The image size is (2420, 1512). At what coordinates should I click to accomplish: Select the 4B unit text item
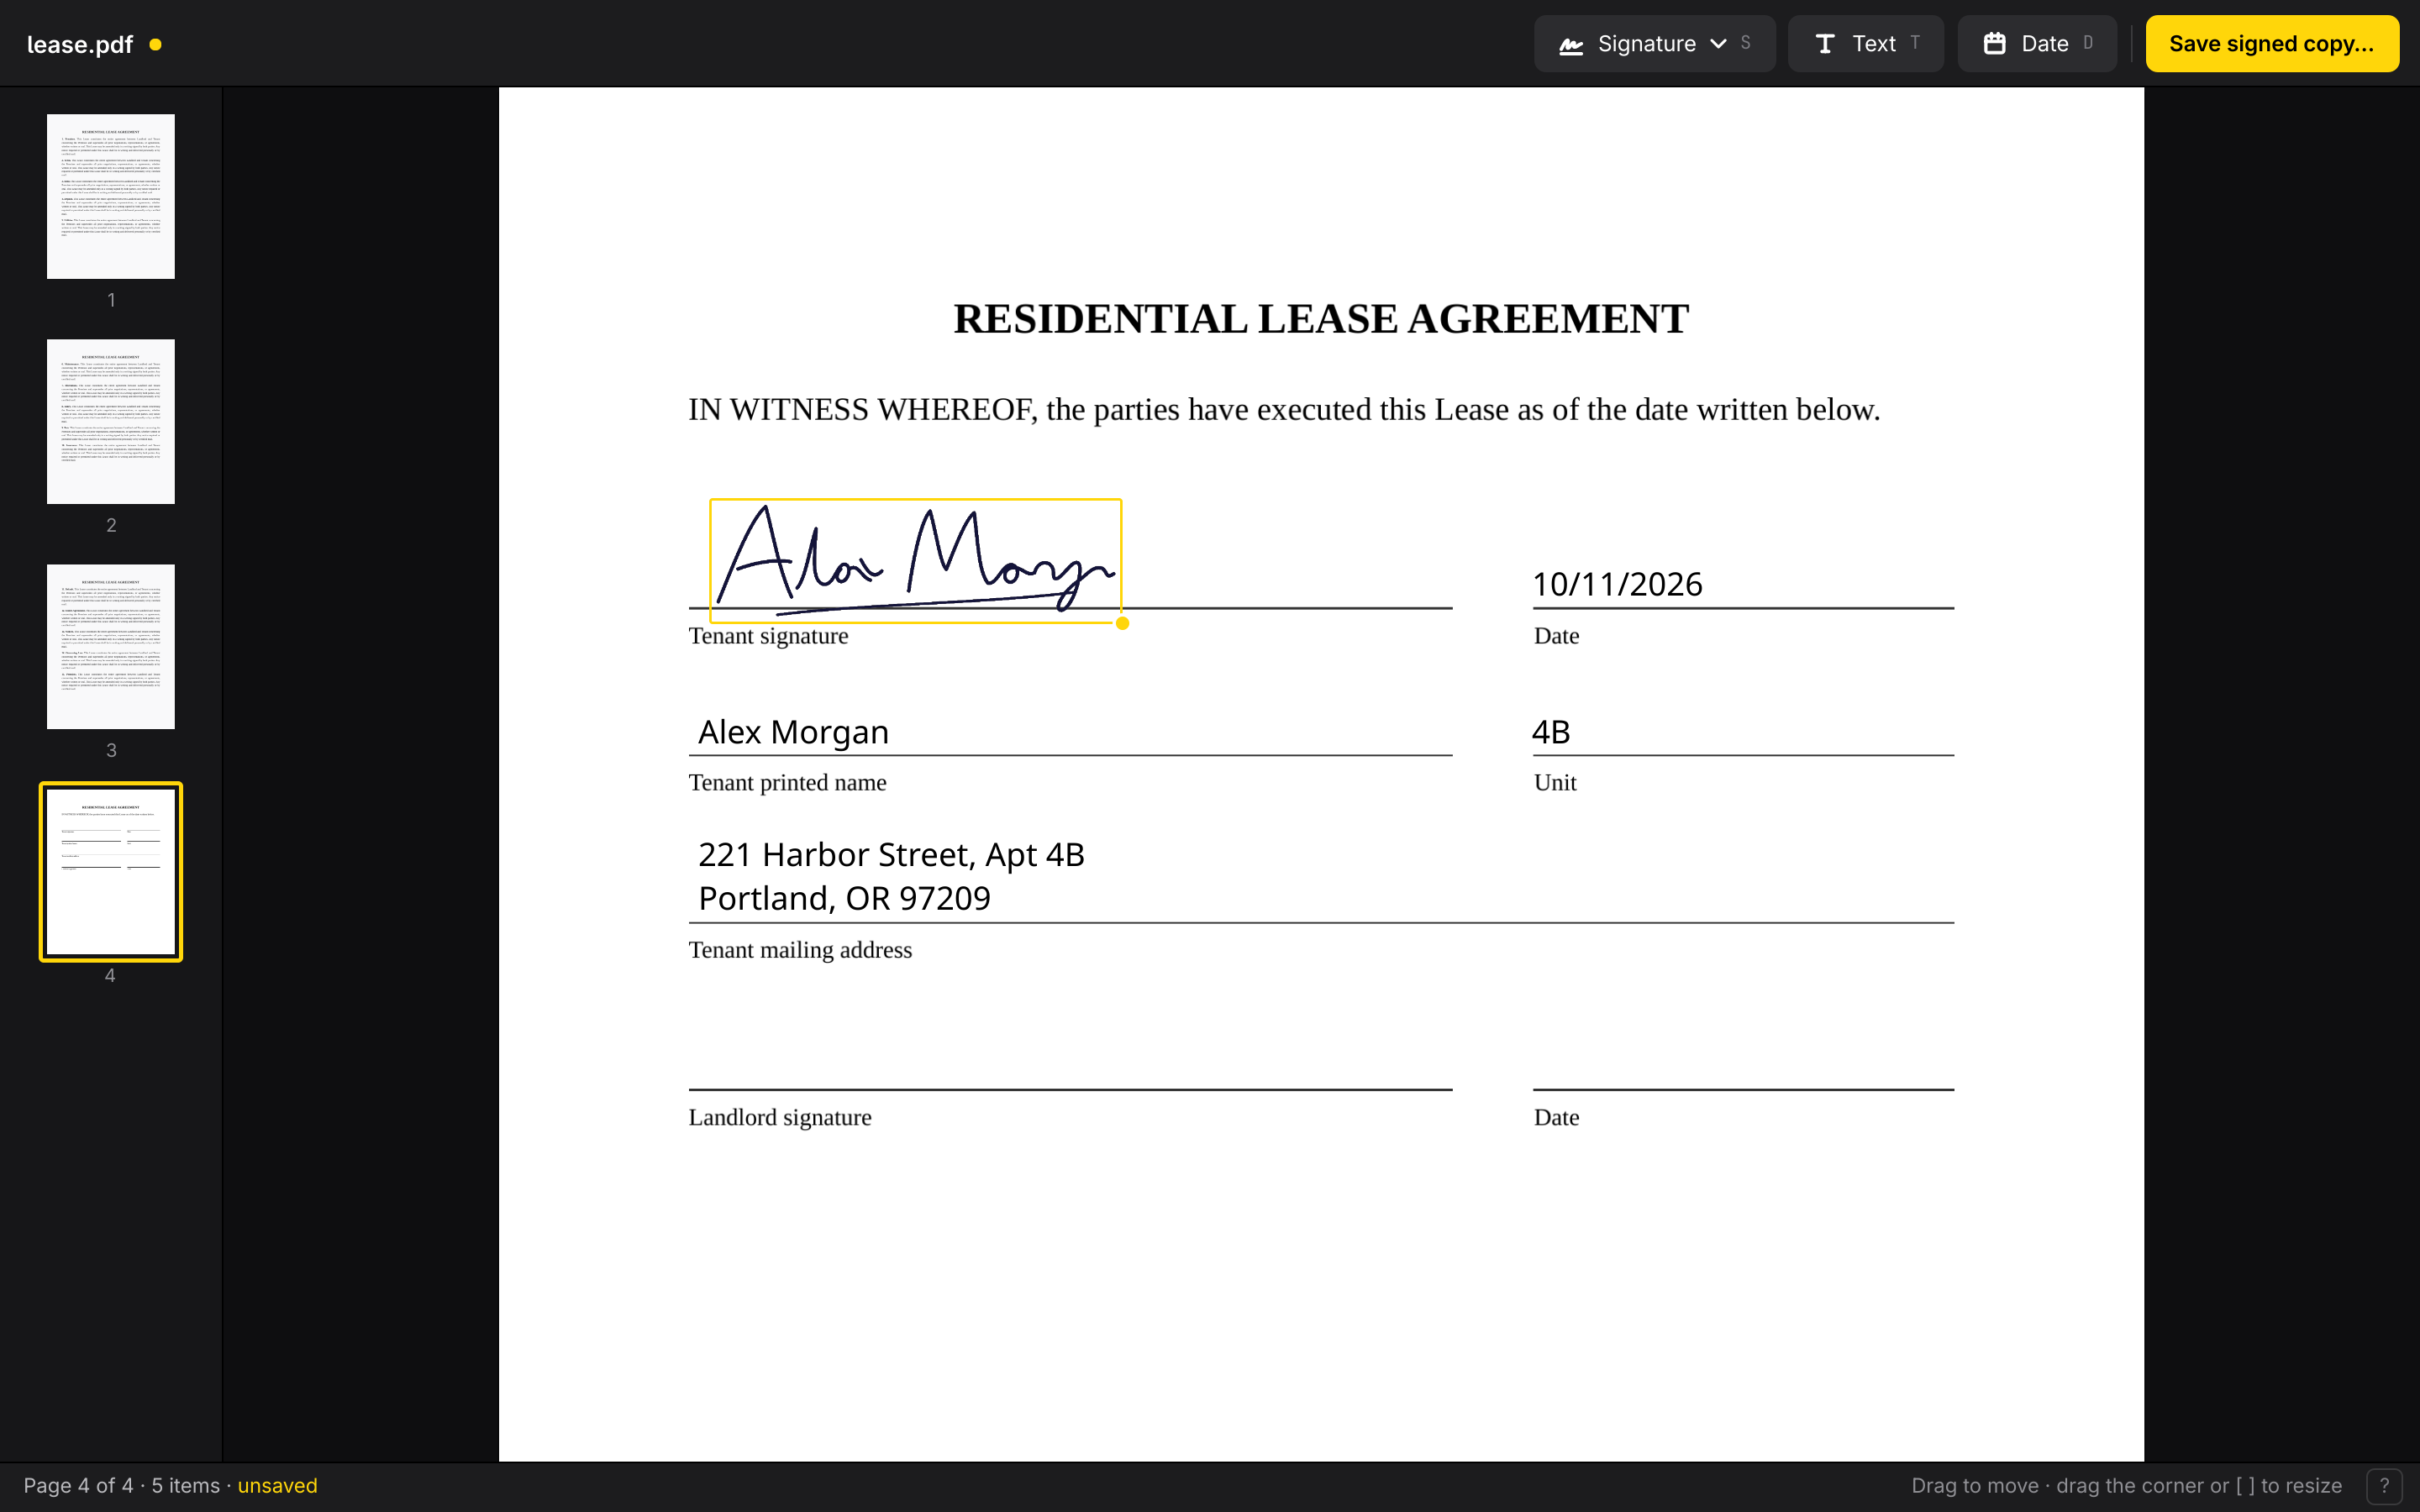click(1551, 732)
